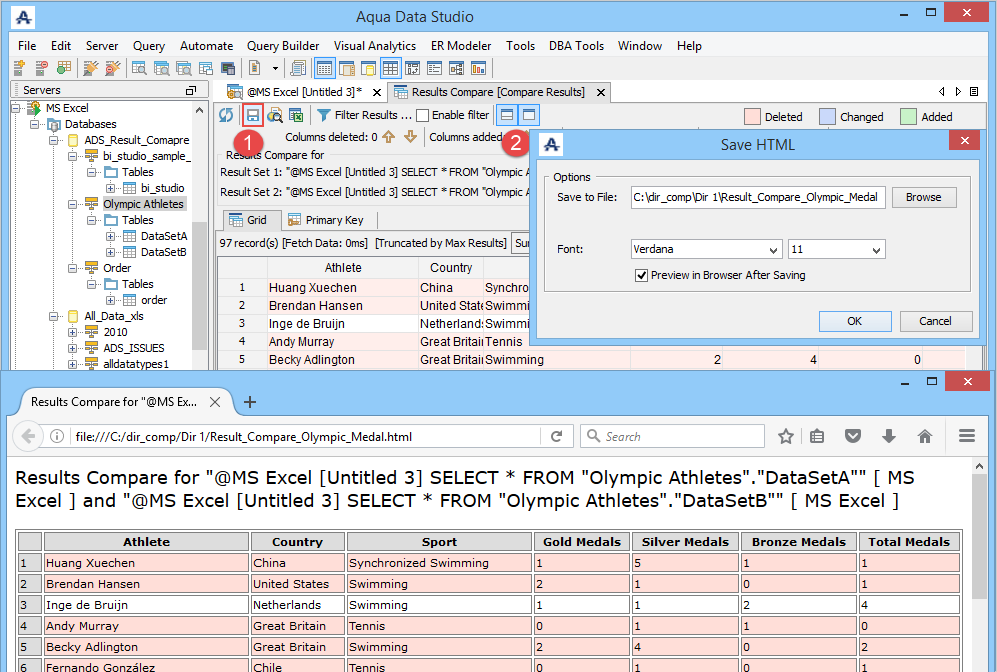Click the export to Excel icon
The height and width of the screenshot is (672, 997).
[296, 115]
